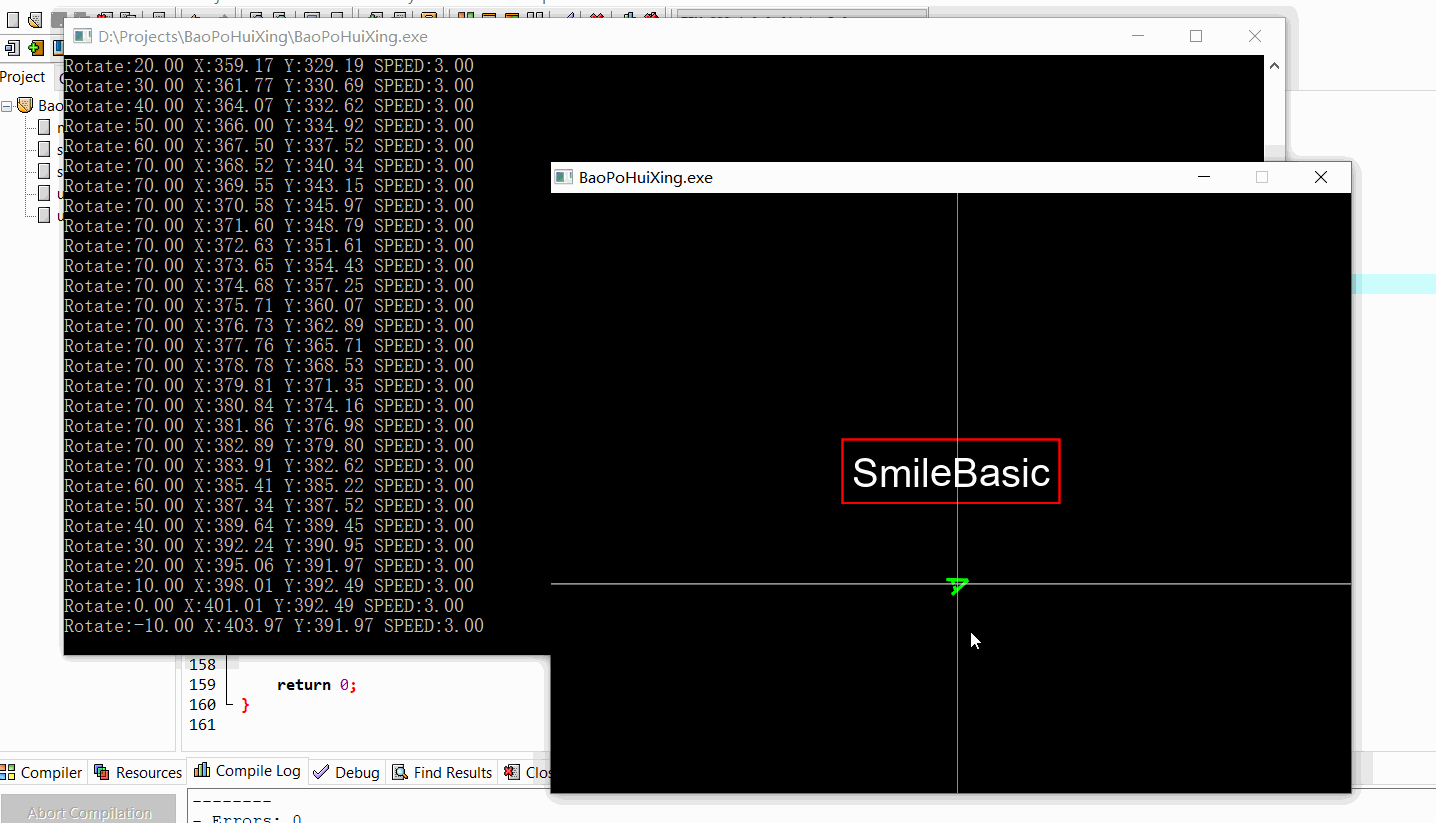Click the console line 'Rotate:0.00 X:401.01'

coord(264,606)
